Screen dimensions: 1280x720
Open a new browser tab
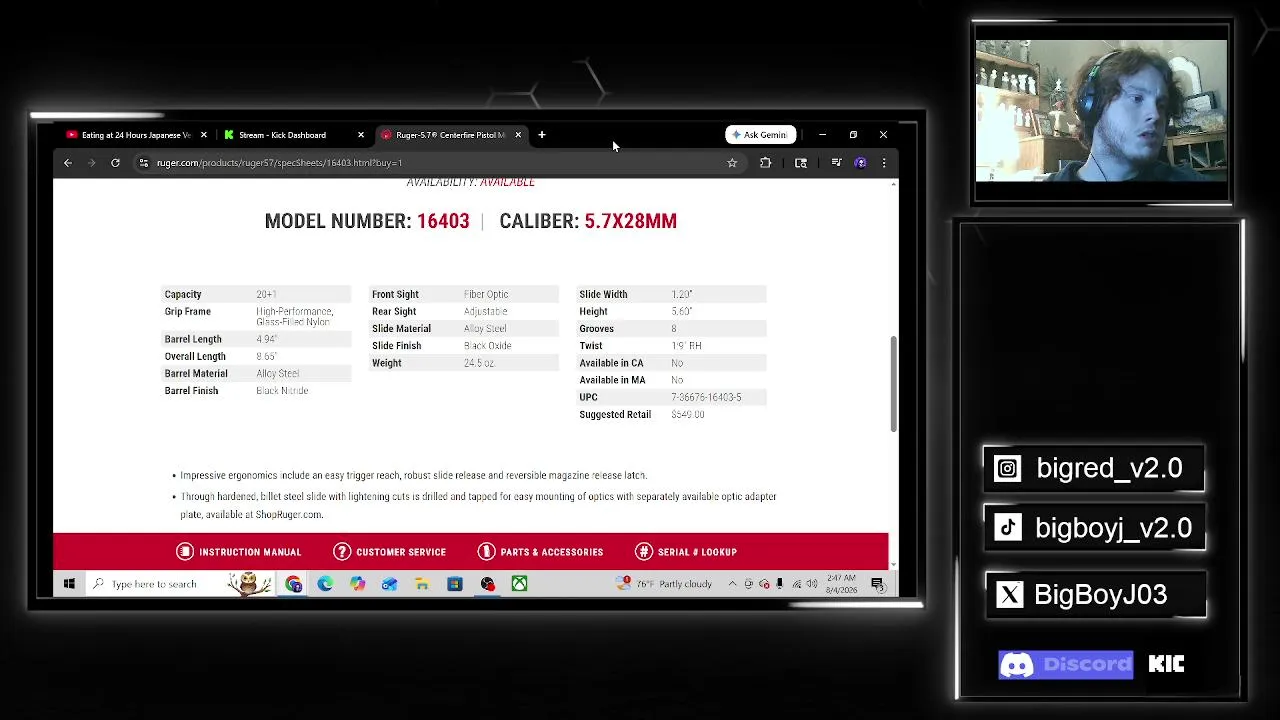click(x=542, y=135)
